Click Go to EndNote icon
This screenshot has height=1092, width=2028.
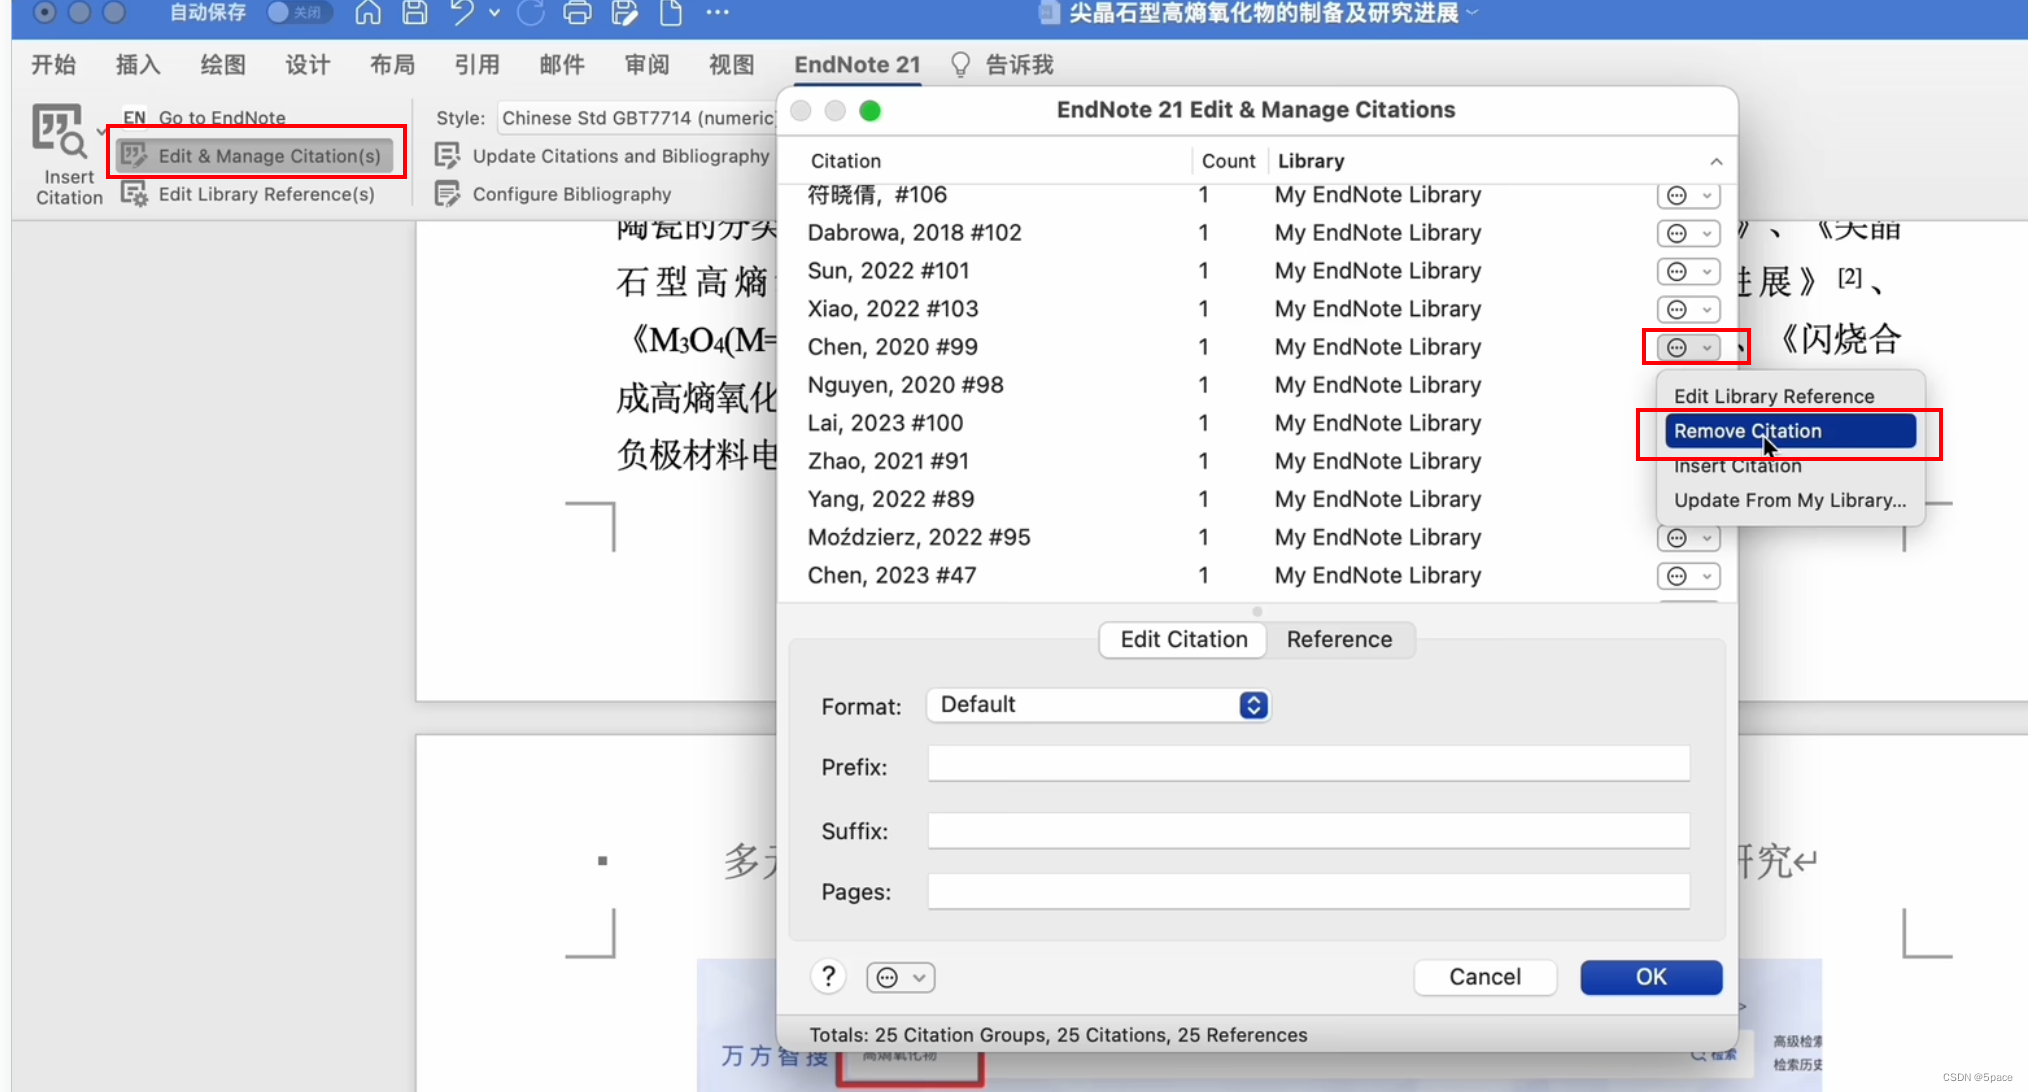tap(132, 117)
